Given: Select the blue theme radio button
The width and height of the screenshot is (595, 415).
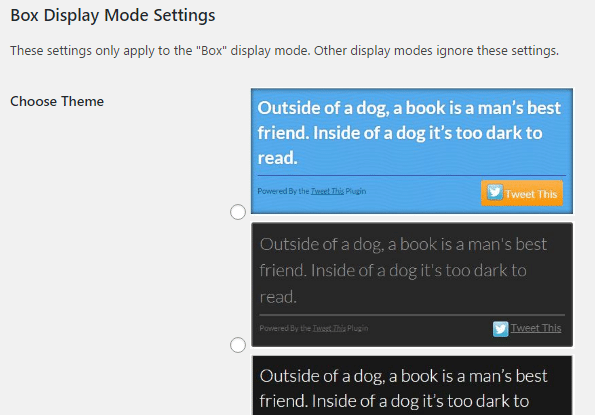Looking at the screenshot, I should tap(238, 212).
